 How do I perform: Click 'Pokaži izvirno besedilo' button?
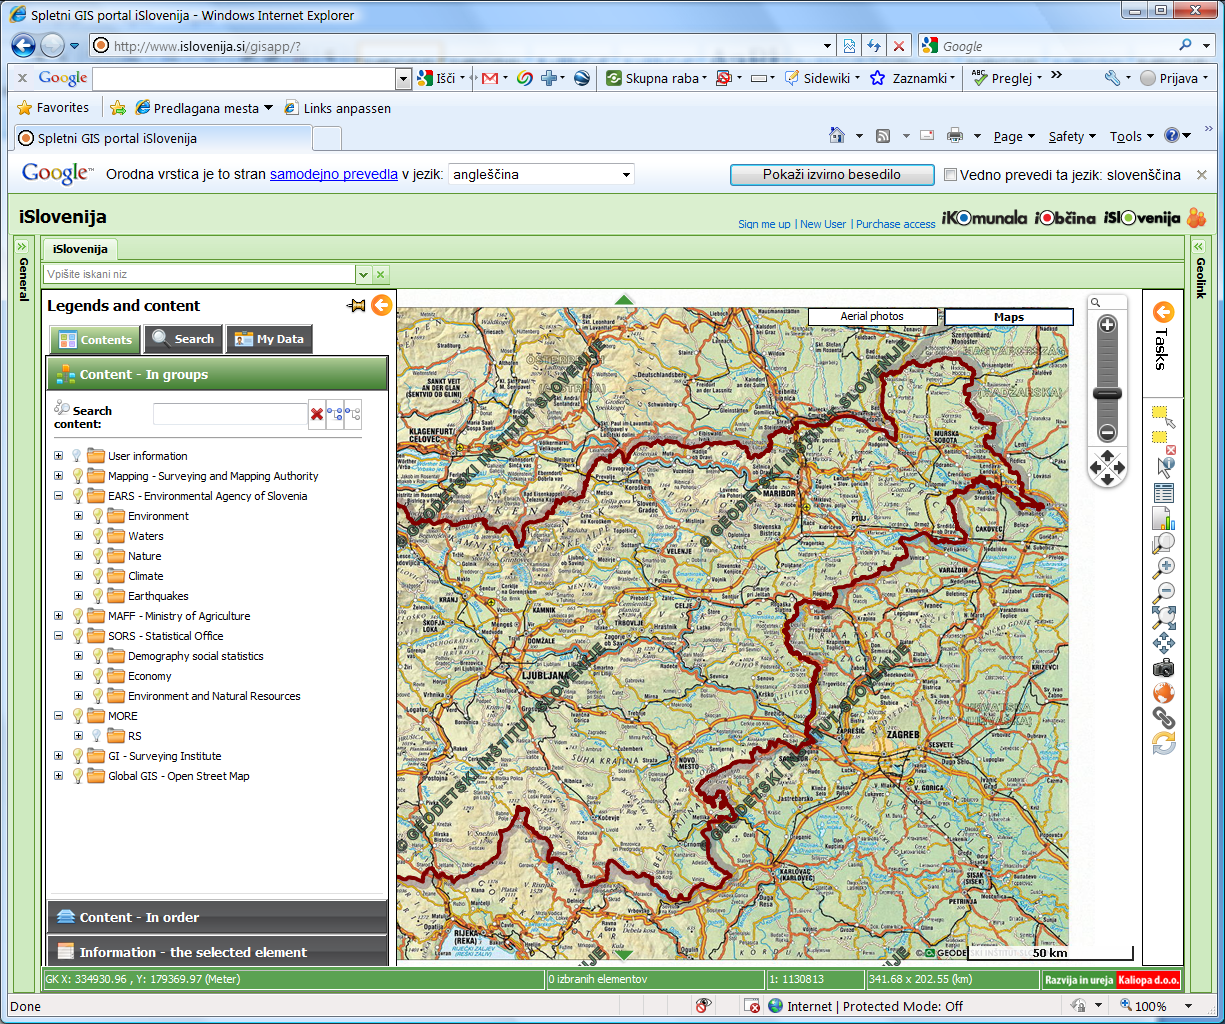(832, 174)
